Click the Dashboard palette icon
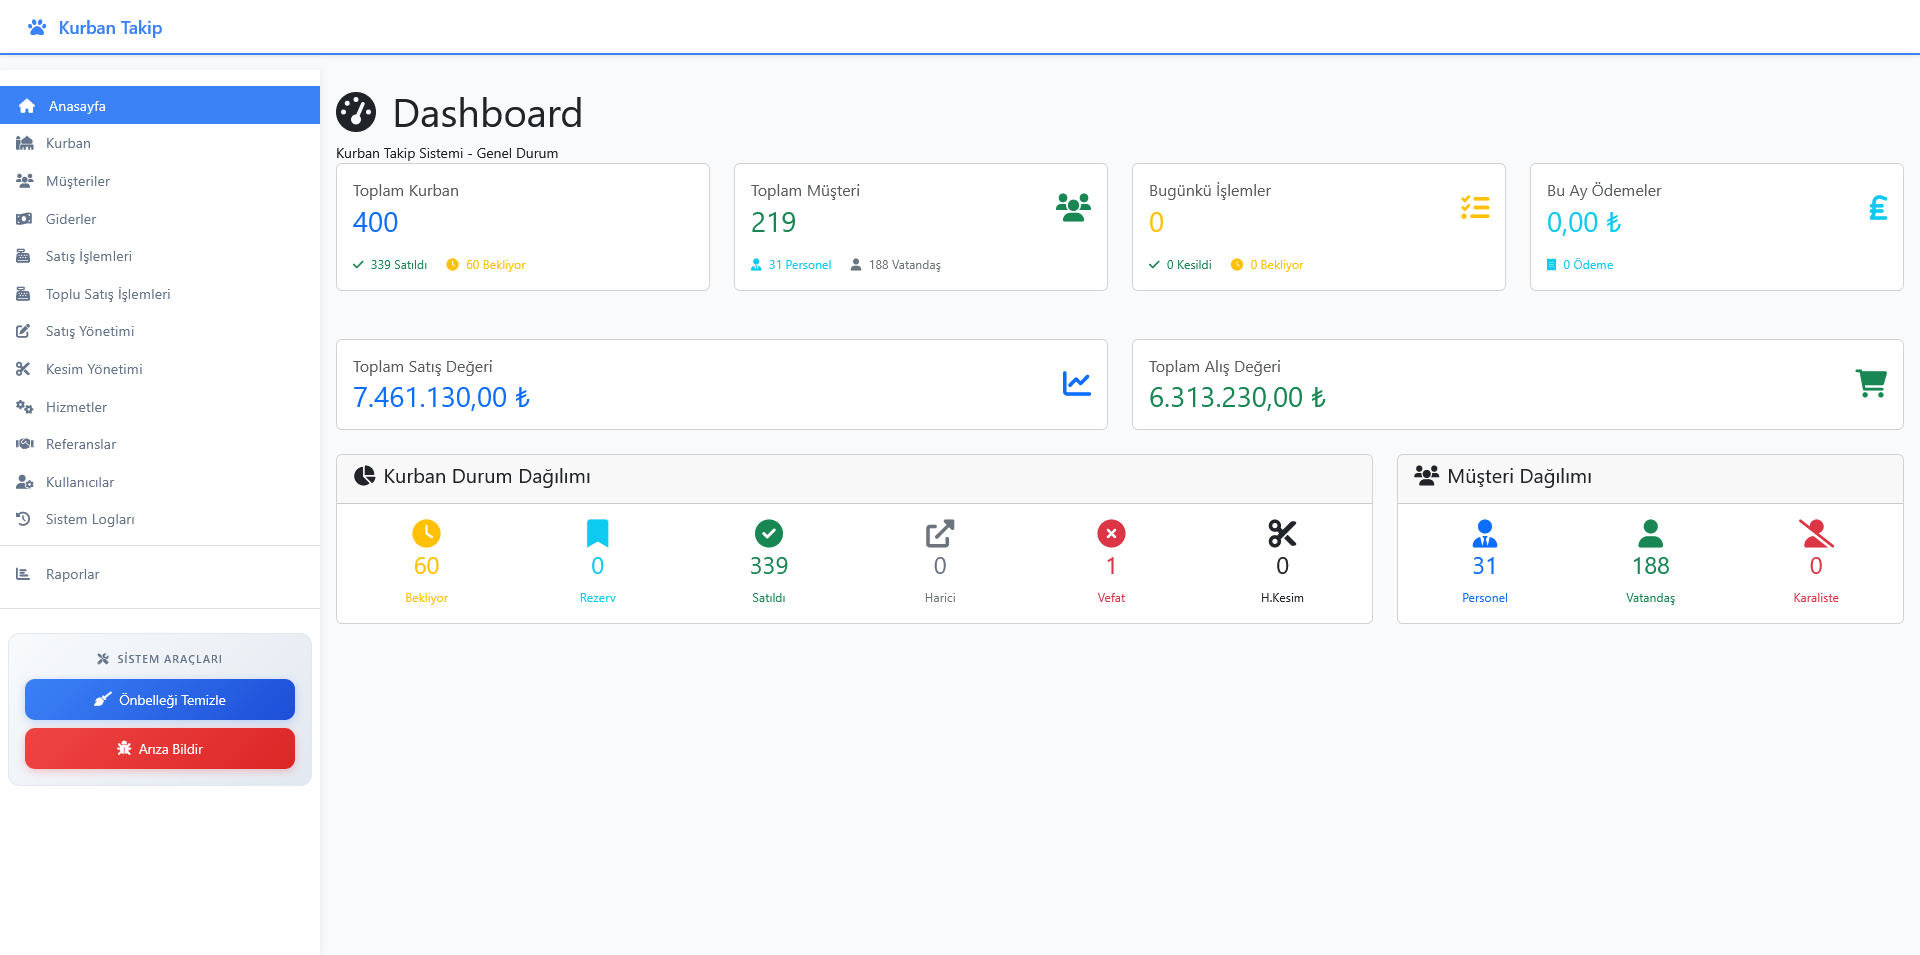Screen dimensions: 1920x955 pos(356,113)
